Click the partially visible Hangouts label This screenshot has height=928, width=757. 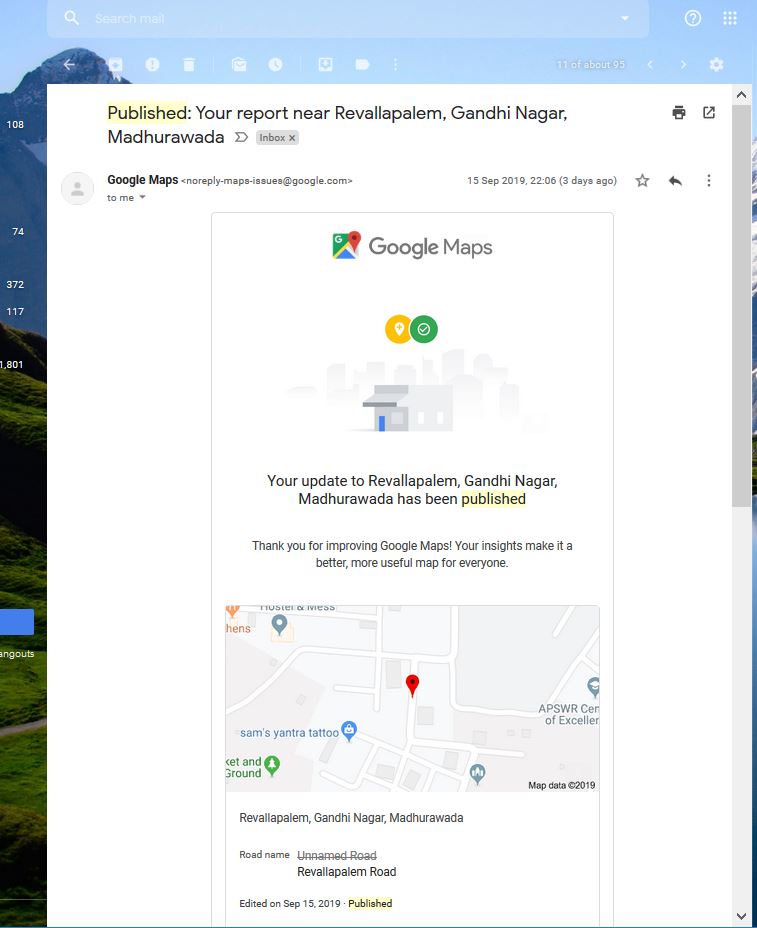(17, 654)
